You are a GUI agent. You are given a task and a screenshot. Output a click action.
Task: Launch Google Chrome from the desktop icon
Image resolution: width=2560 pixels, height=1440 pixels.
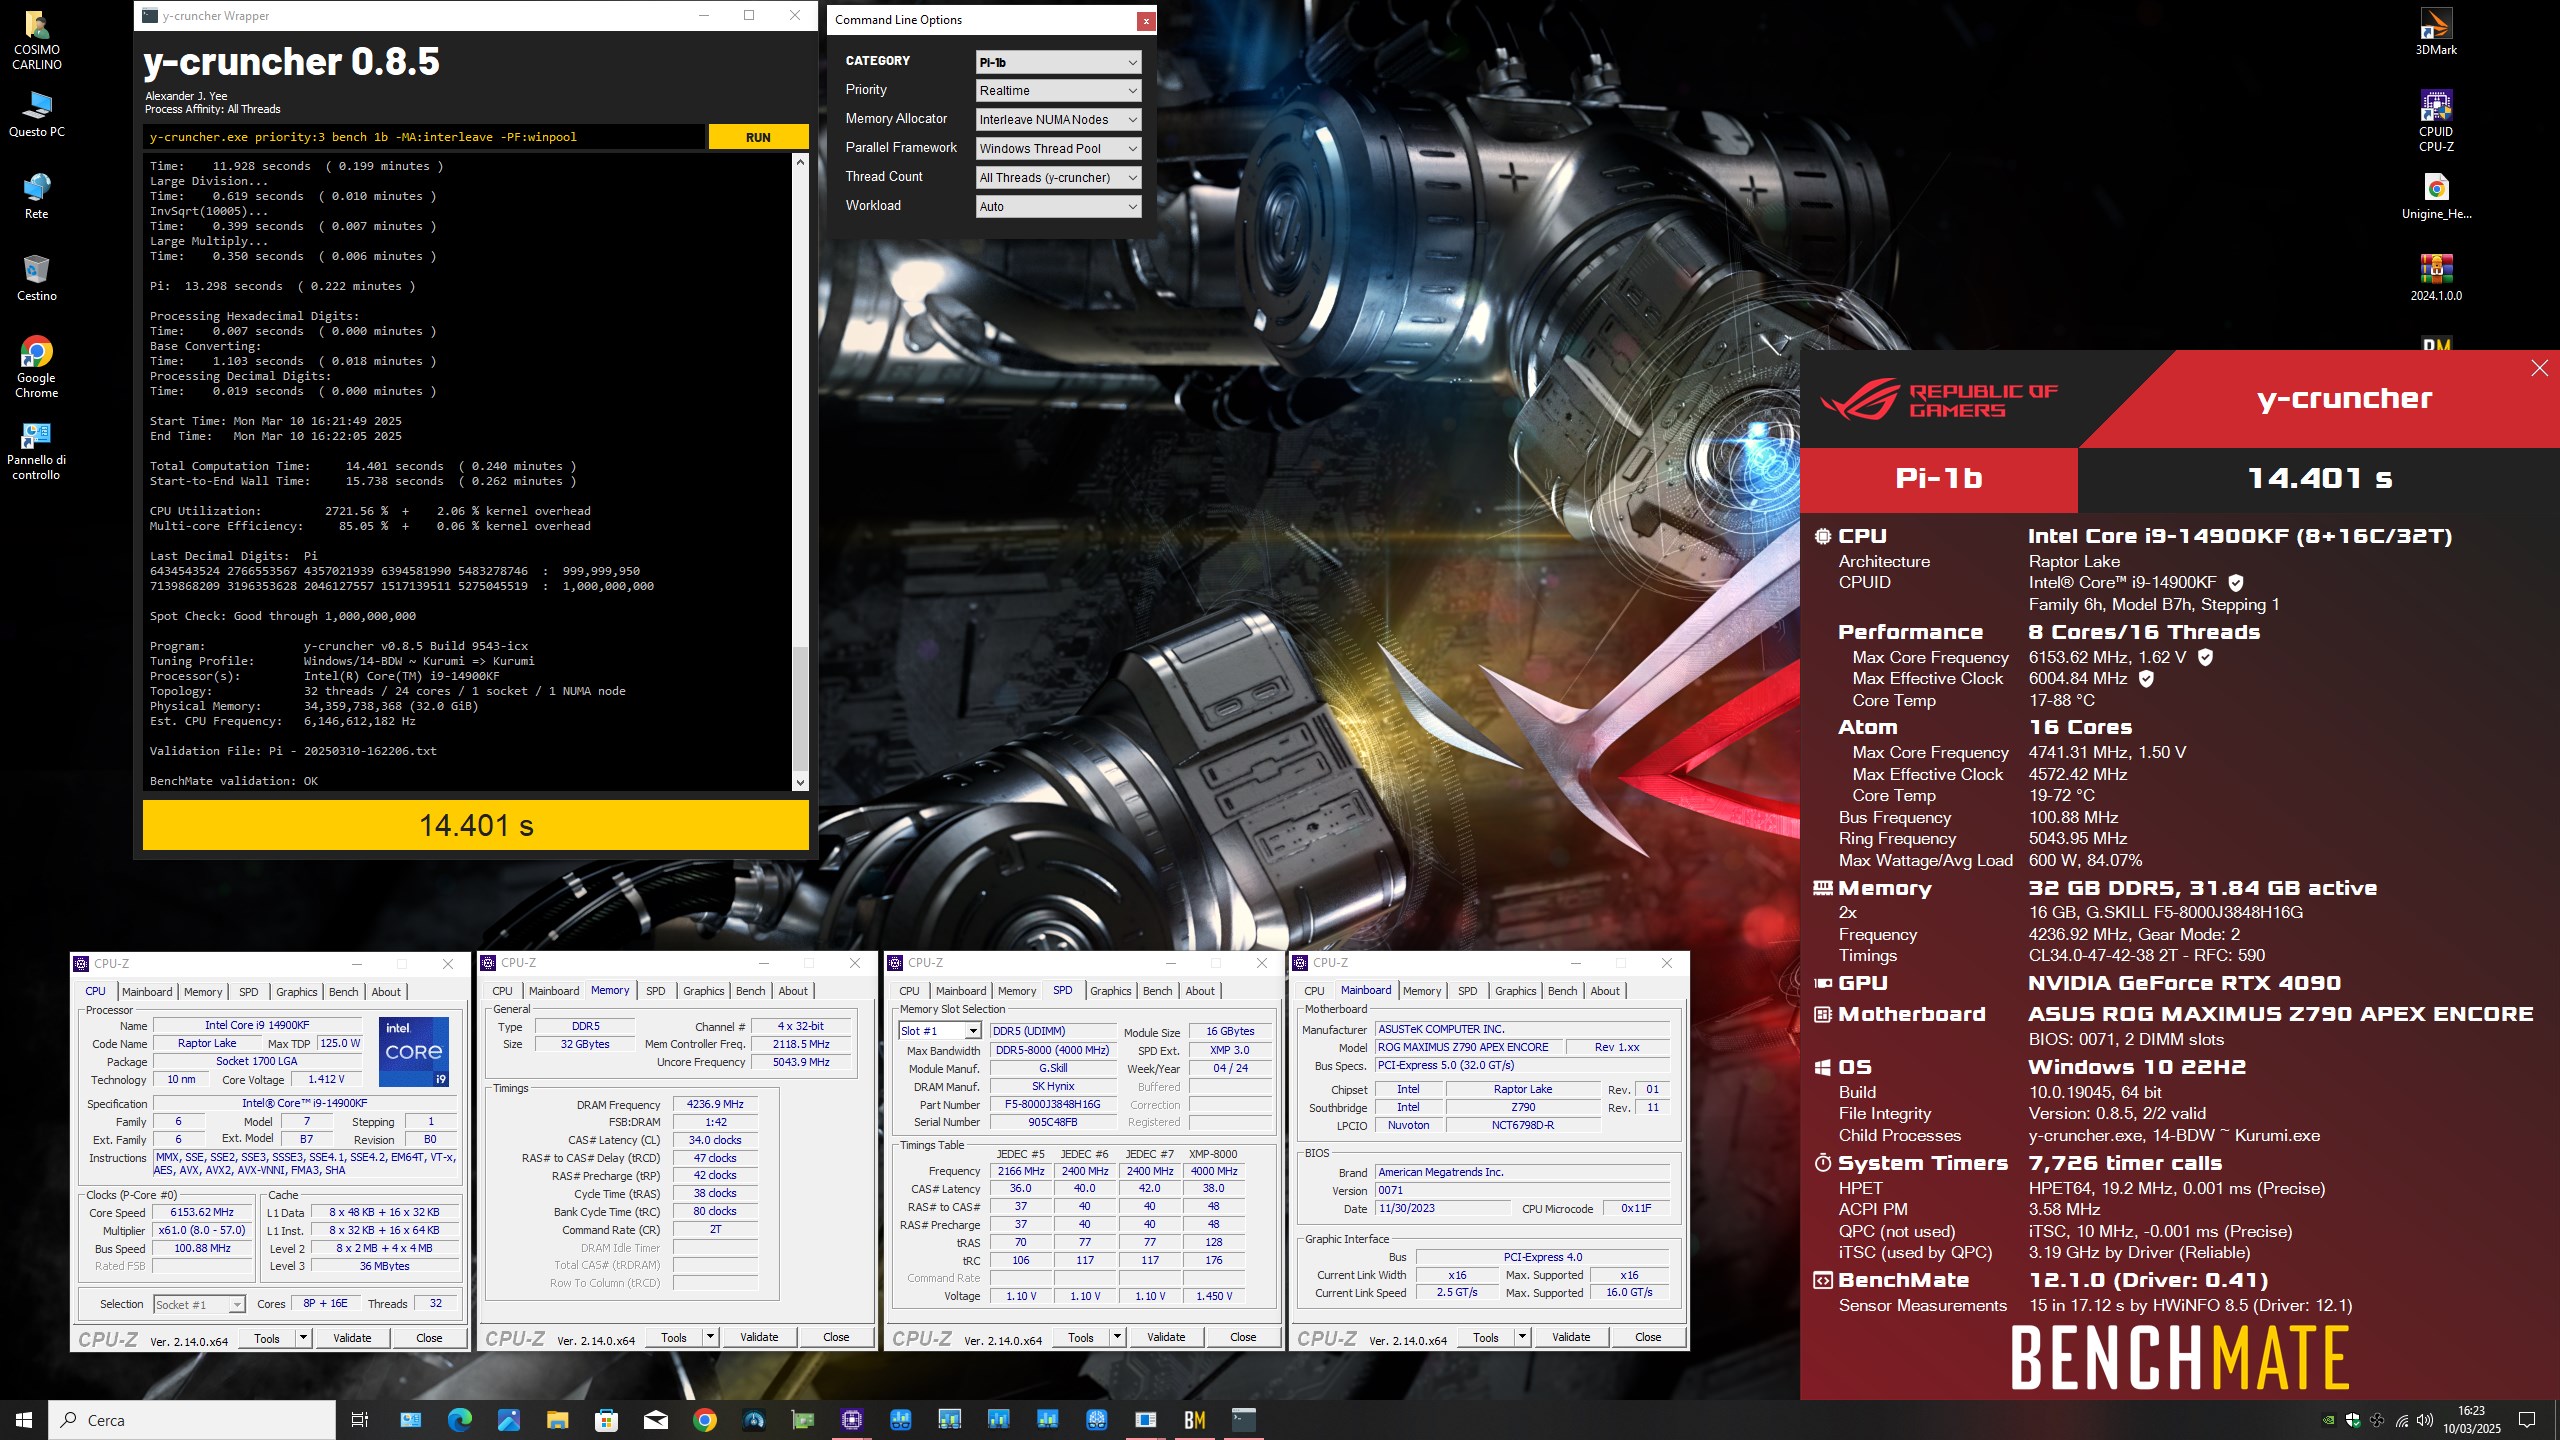36,367
